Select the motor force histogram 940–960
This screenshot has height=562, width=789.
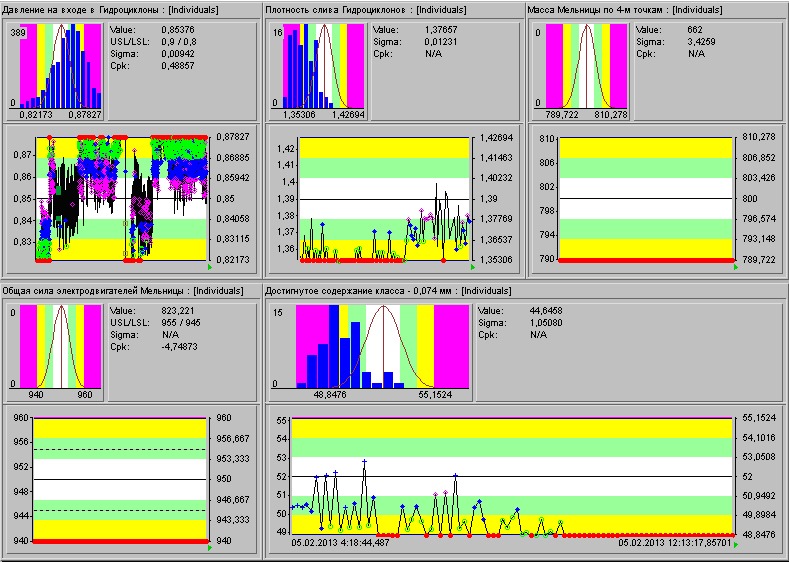click(x=60, y=346)
